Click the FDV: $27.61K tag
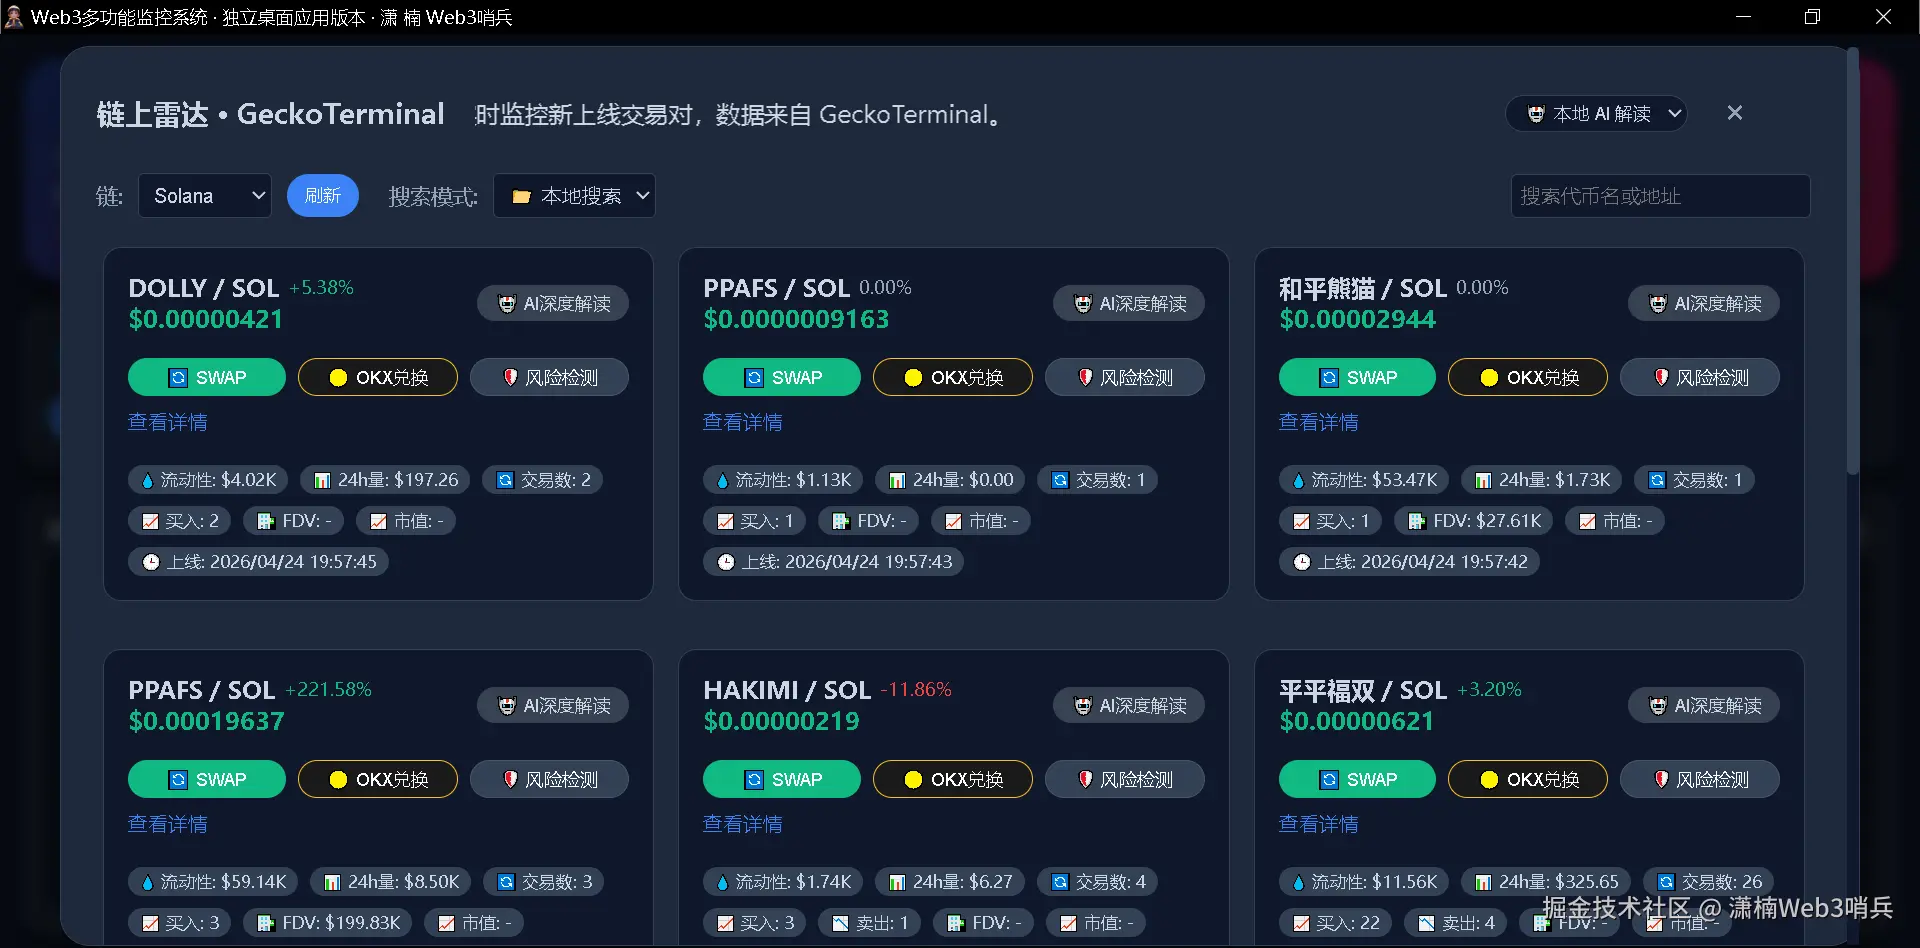Viewport: 1920px width, 948px height. click(x=1474, y=522)
